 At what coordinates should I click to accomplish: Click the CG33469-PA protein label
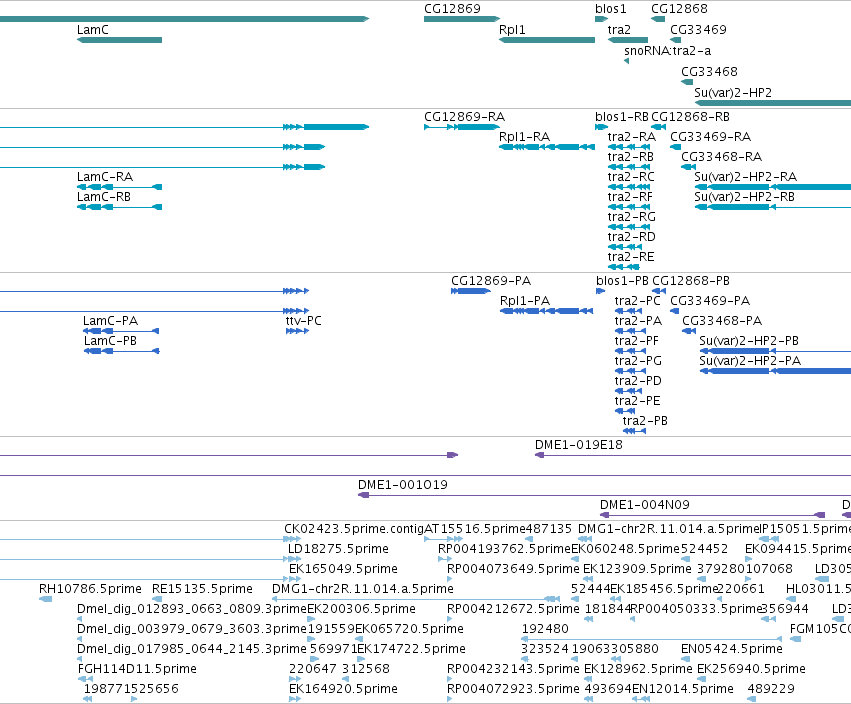[x=710, y=301]
